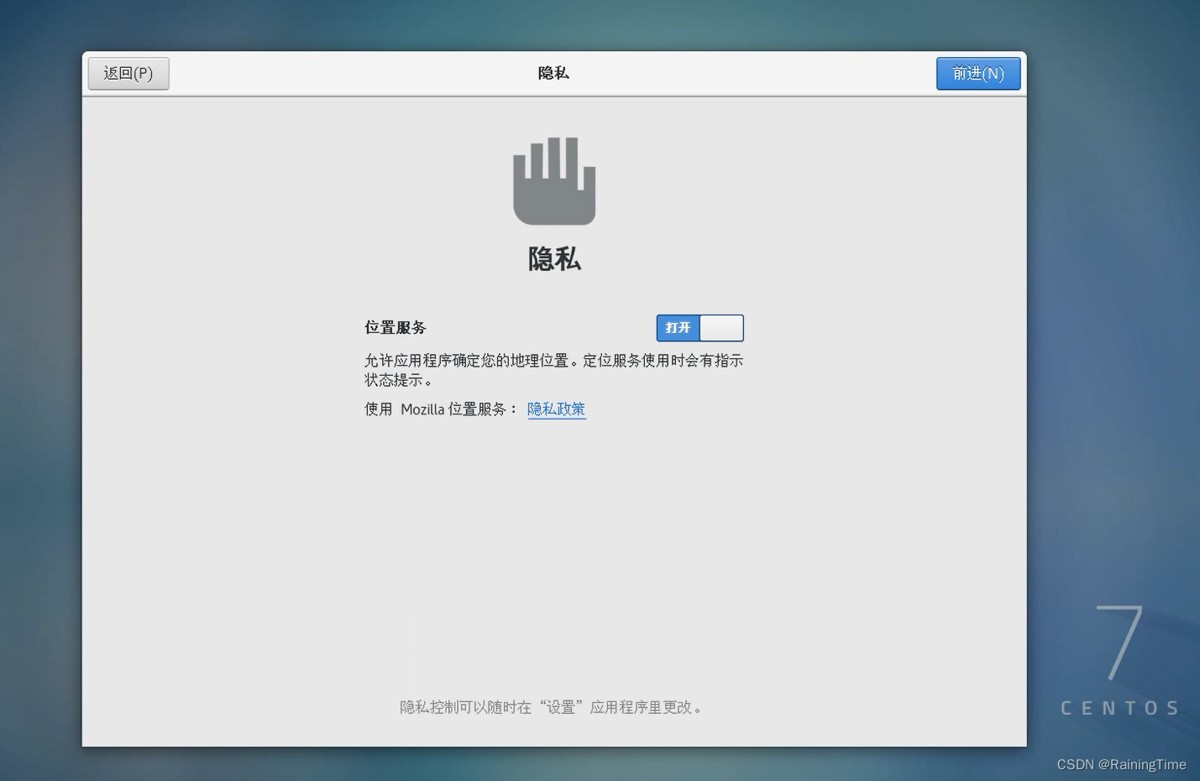Open the 隐私政策 privacy policy link
The height and width of the screenshot is (781, 1200).
click(x=556, y=409)
